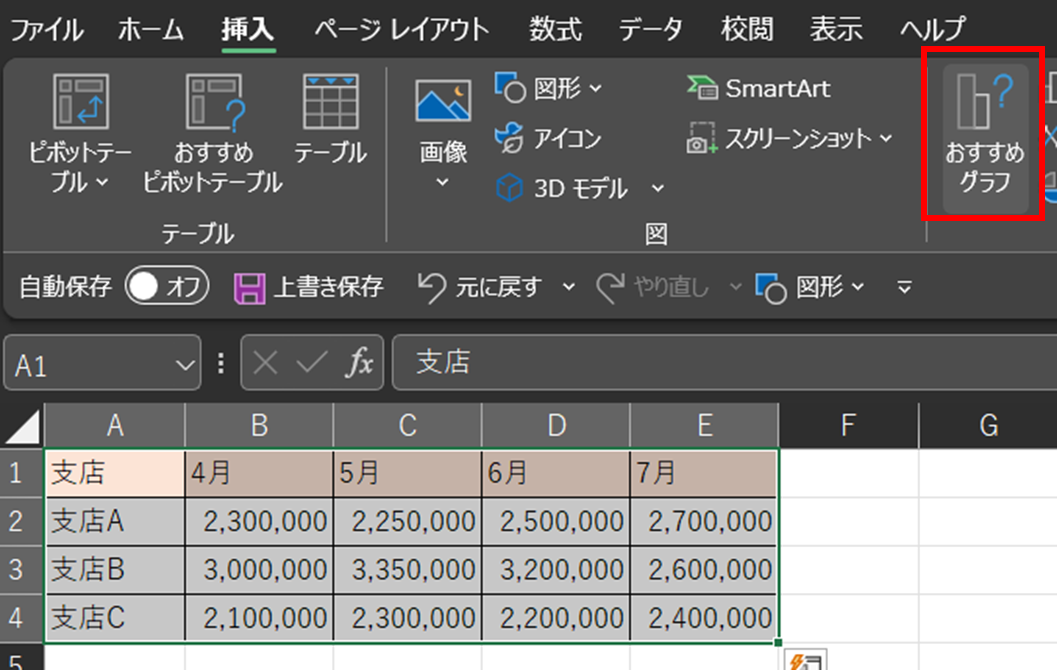Open the ファイル (File) tab
This screenshot has width=1057, height=670.
pos(47,30)
